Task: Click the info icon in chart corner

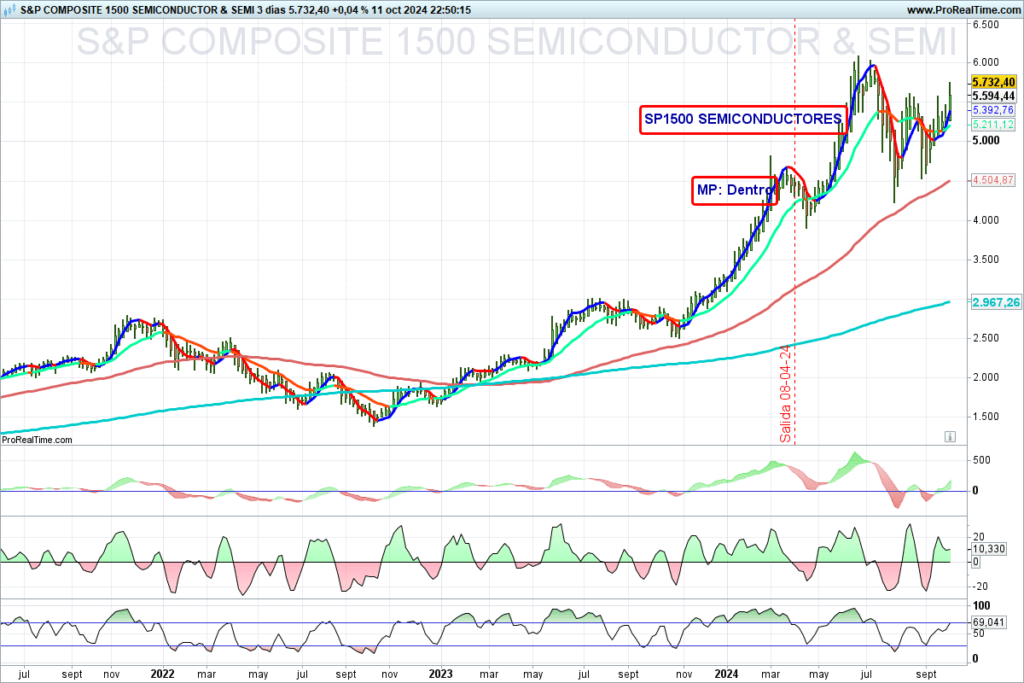Action: 950,436
